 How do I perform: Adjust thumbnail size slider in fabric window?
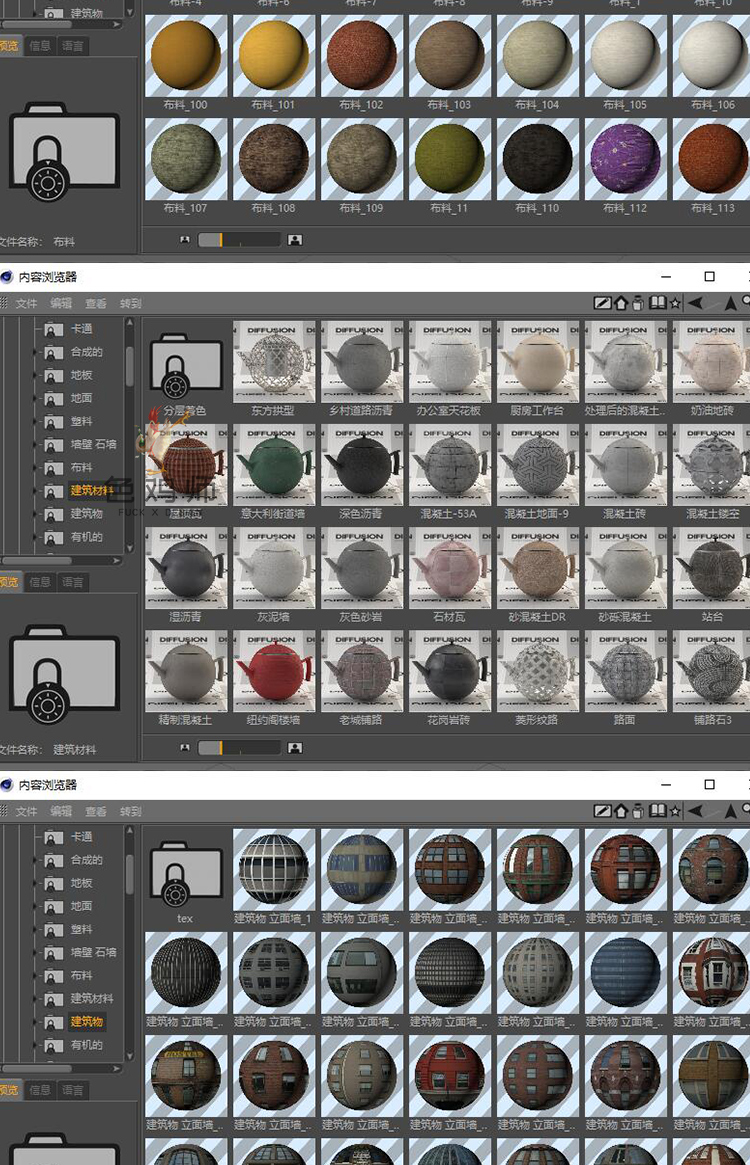(239, 239)
